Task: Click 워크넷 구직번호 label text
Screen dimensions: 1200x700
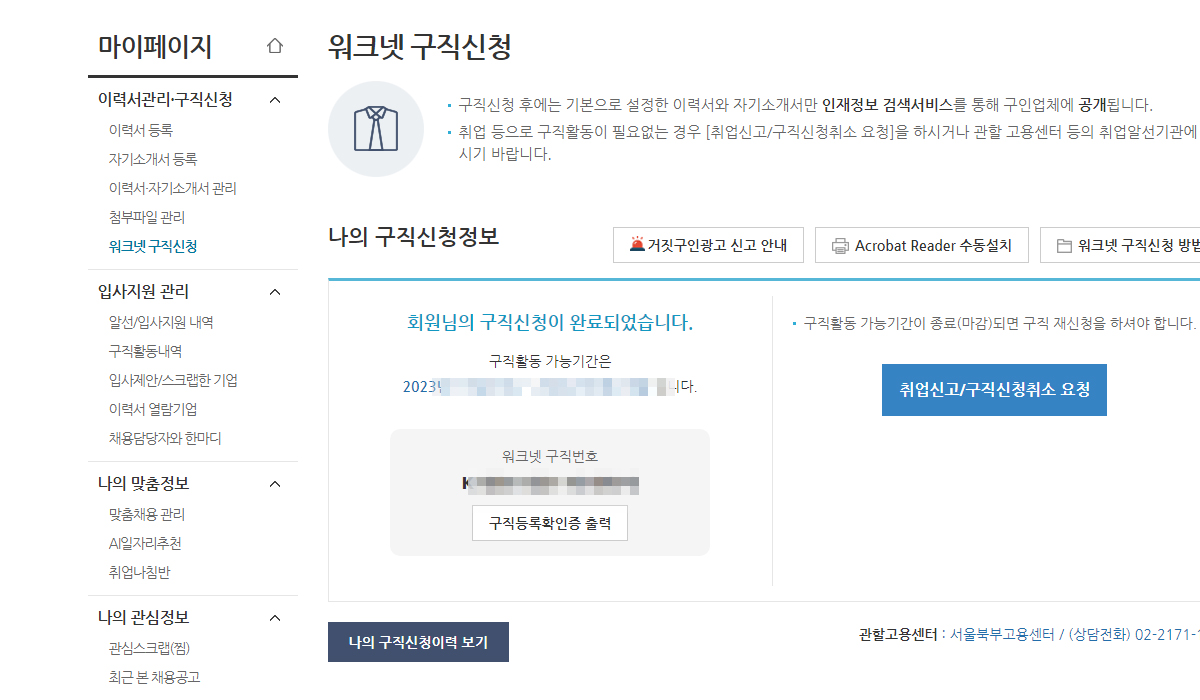Action: (x=550, y=456)
